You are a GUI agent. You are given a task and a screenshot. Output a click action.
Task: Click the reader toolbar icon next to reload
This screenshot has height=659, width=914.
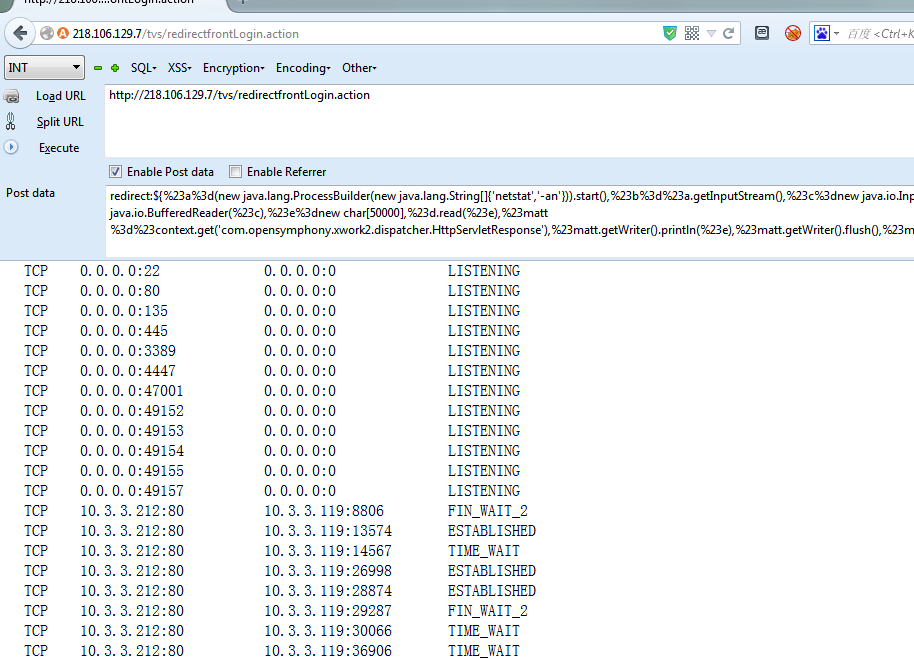coord(762,33)
